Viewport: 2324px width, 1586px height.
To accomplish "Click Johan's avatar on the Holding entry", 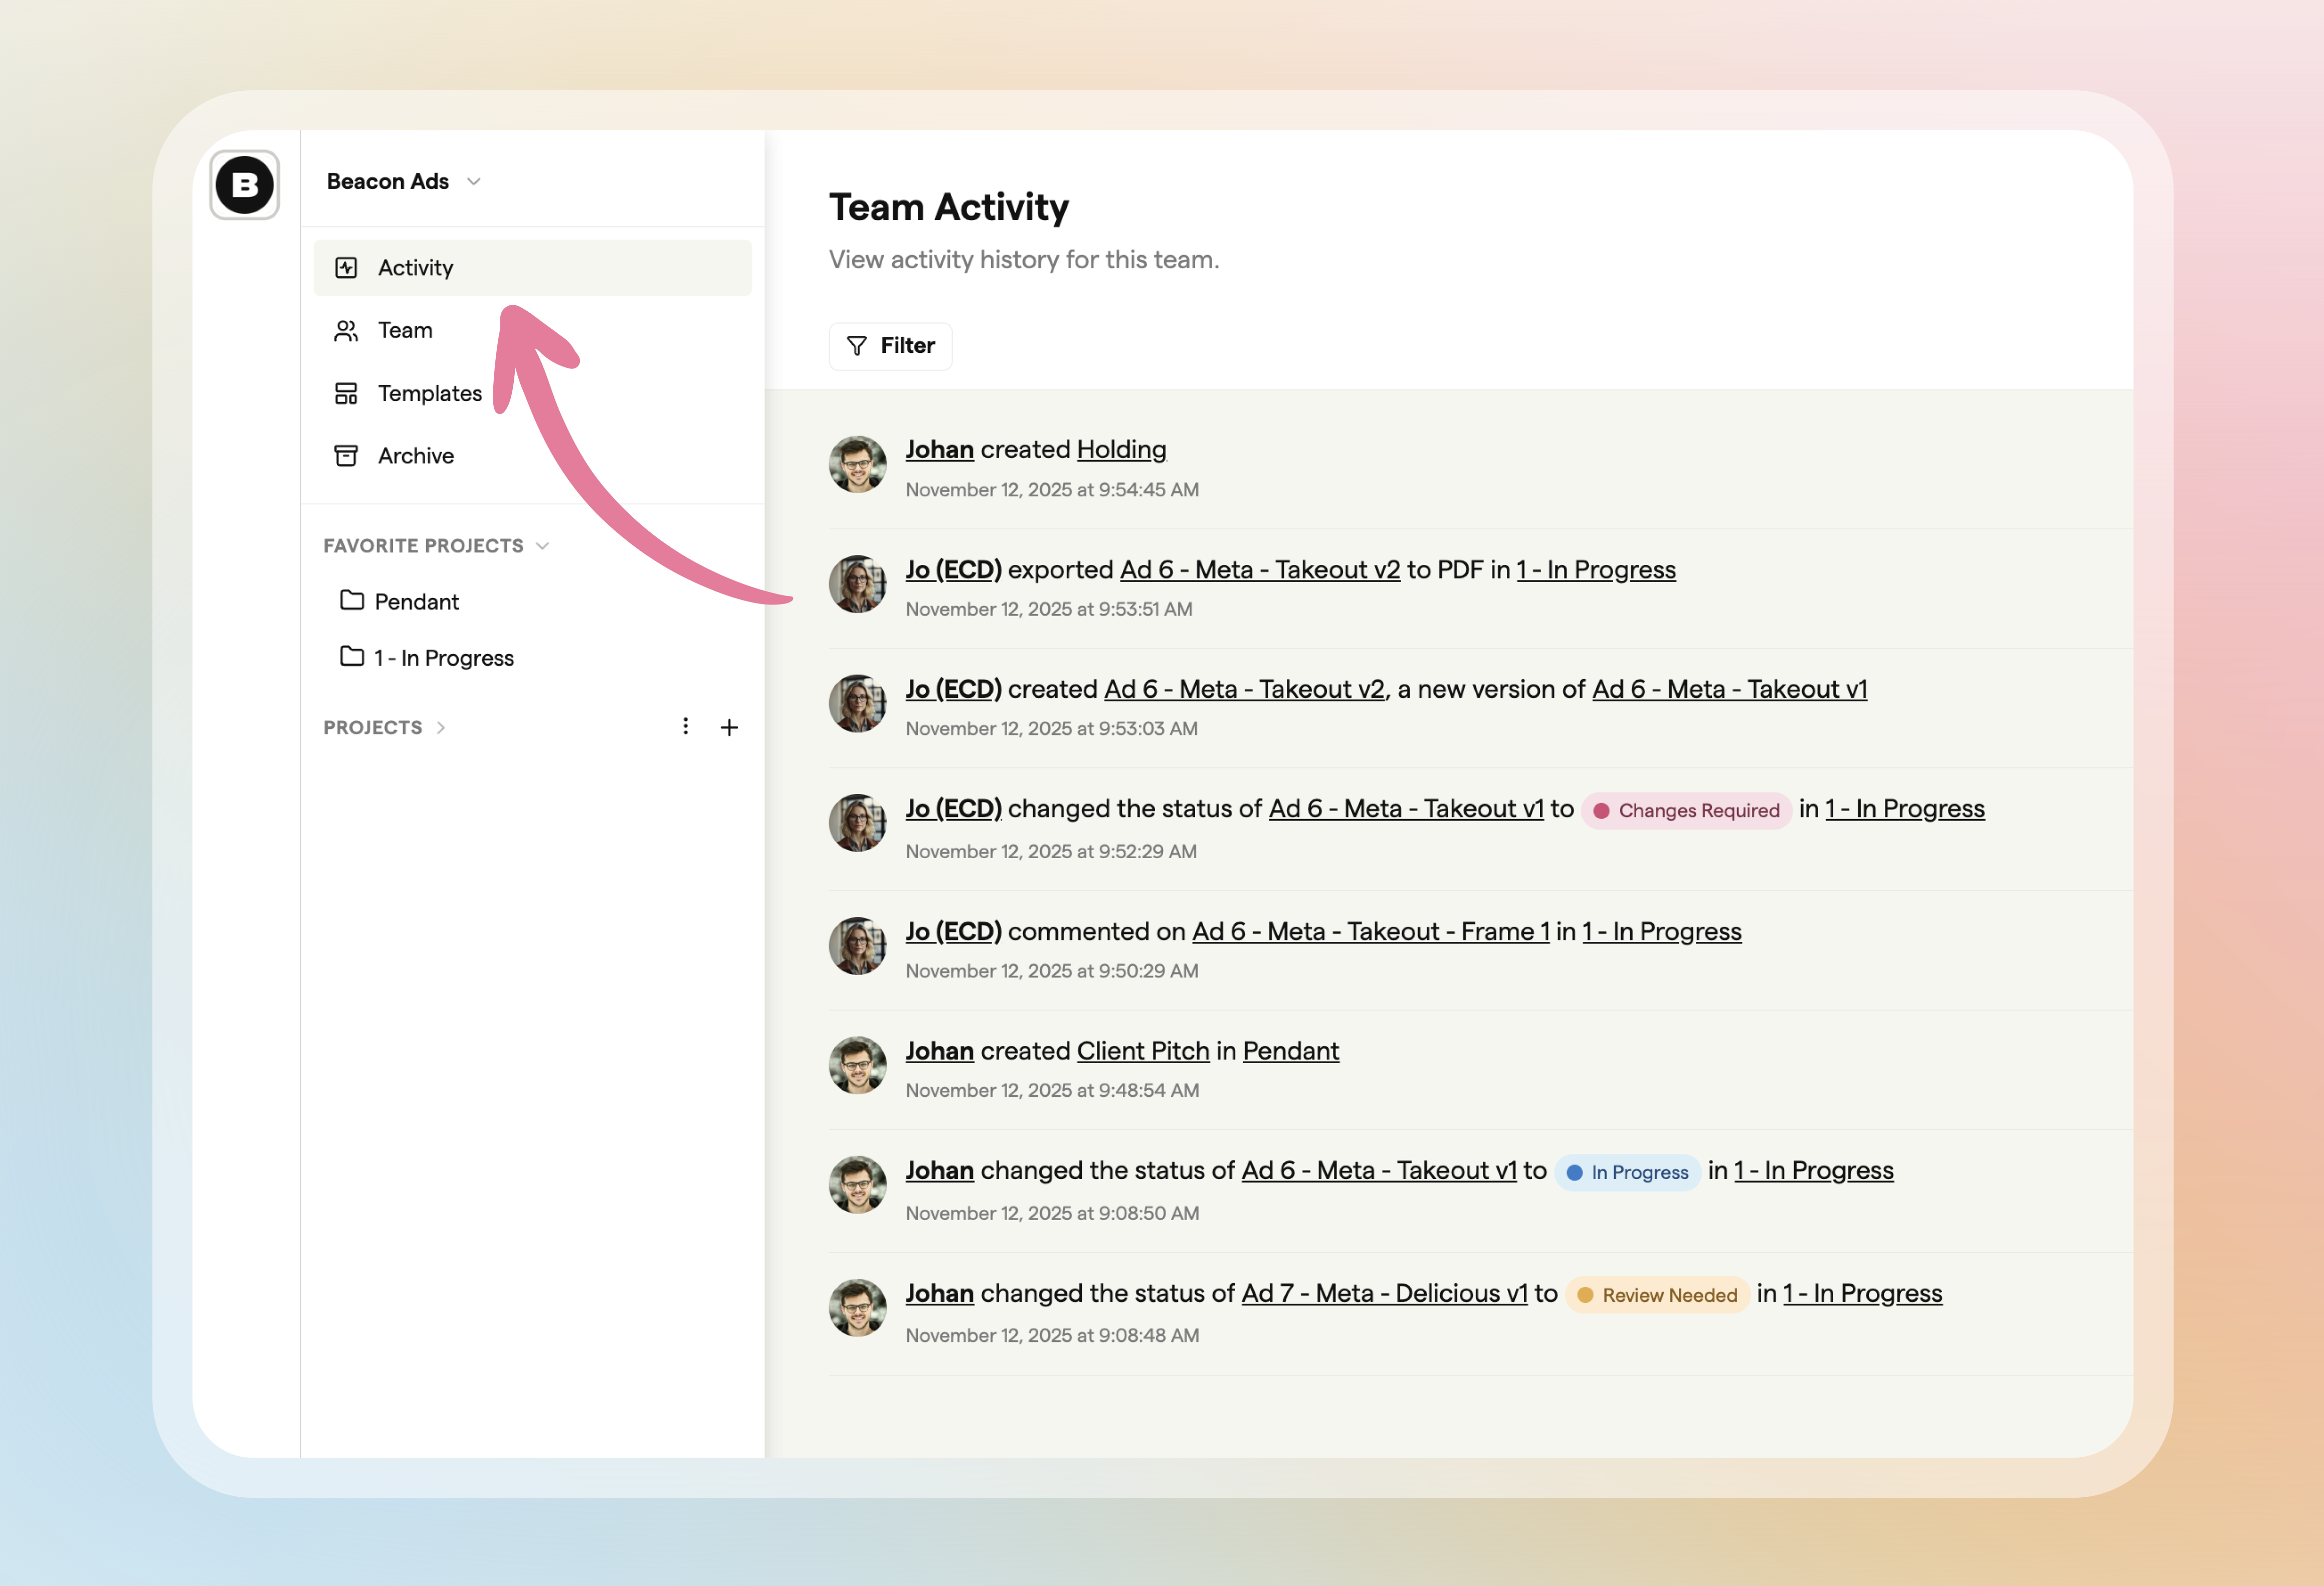I will 857,464.
